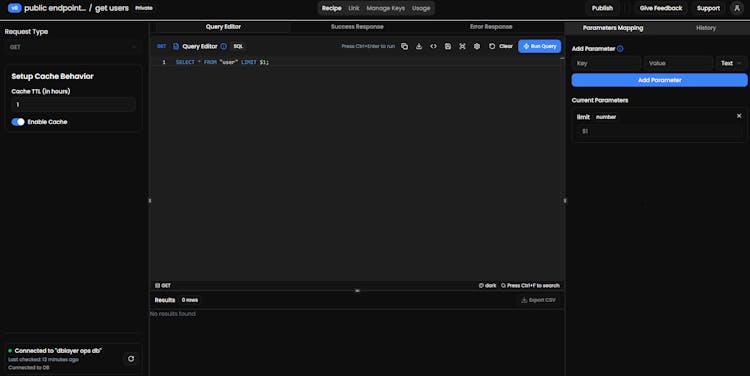This screenshot has height=376, width=750.
Task: Click the right panel vertical resize handle
Action: point(565,200)
